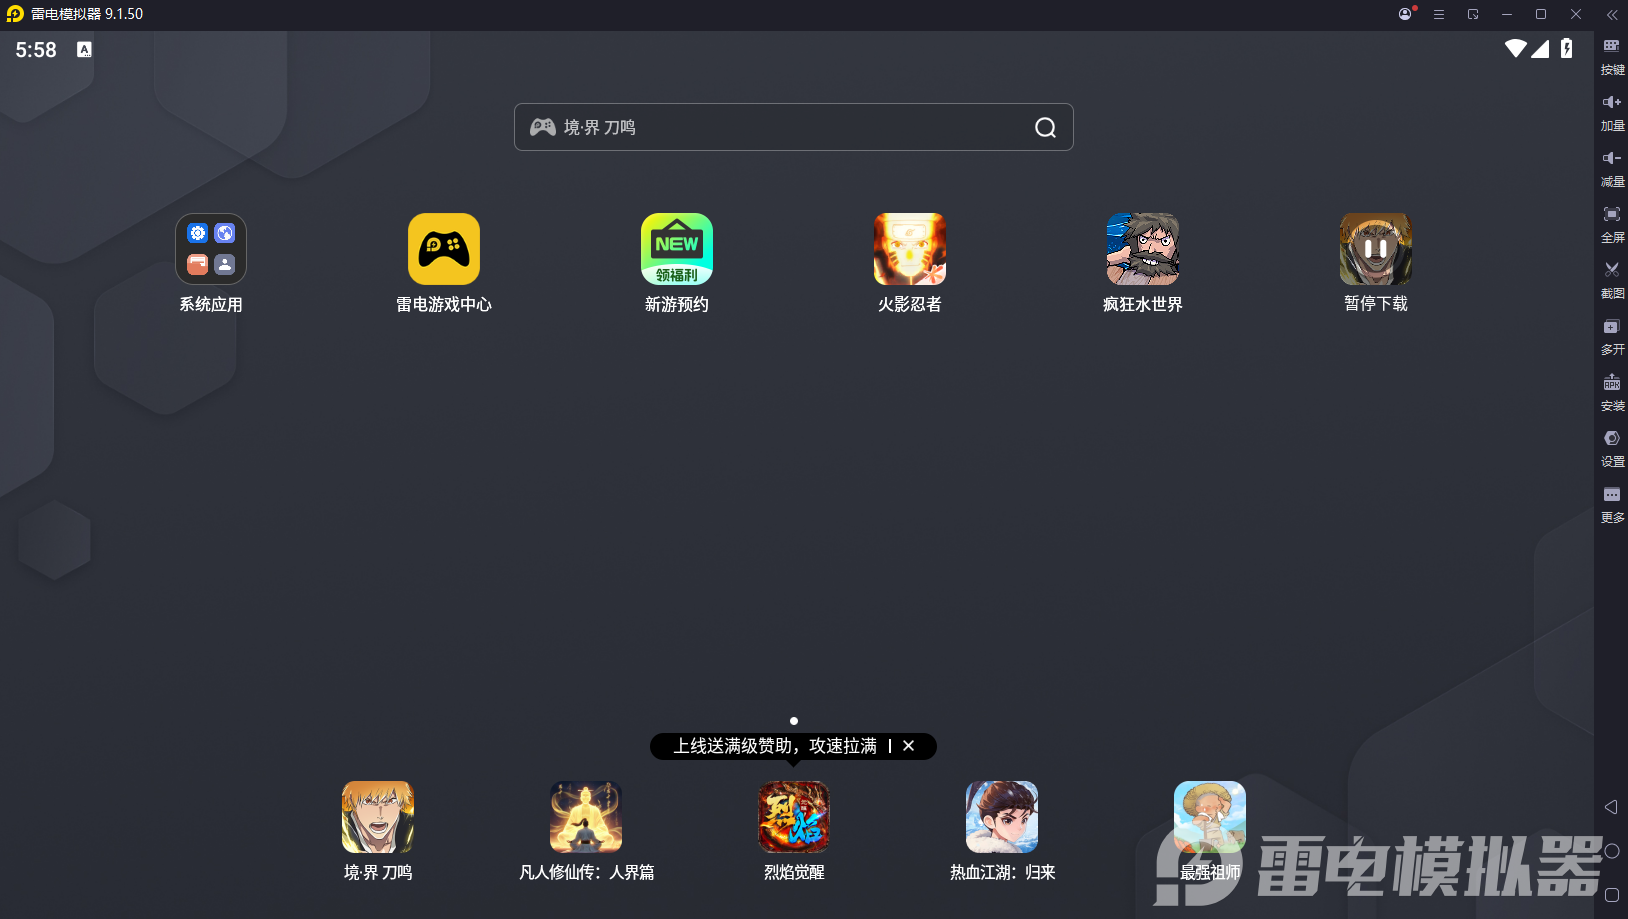This screenshot has height=919, width=1628.
Task: Launch the 烈焰觉醒 game in the dock
Action: pyautogui.click(x=794, y=817)
